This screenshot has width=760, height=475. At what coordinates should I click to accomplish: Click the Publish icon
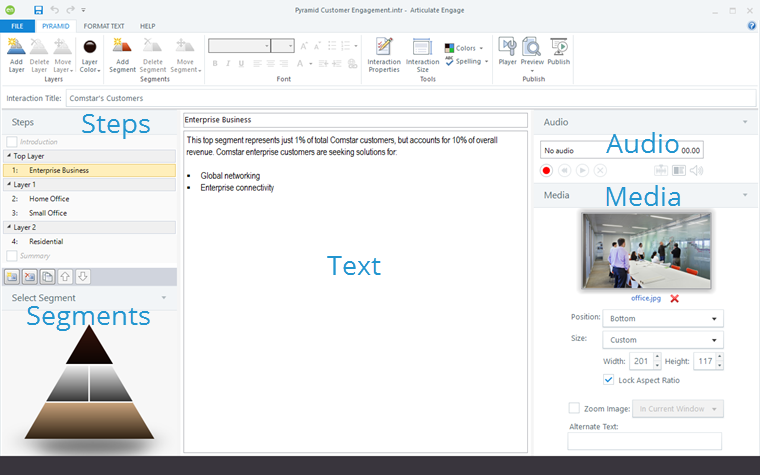(x=558, y=52)
